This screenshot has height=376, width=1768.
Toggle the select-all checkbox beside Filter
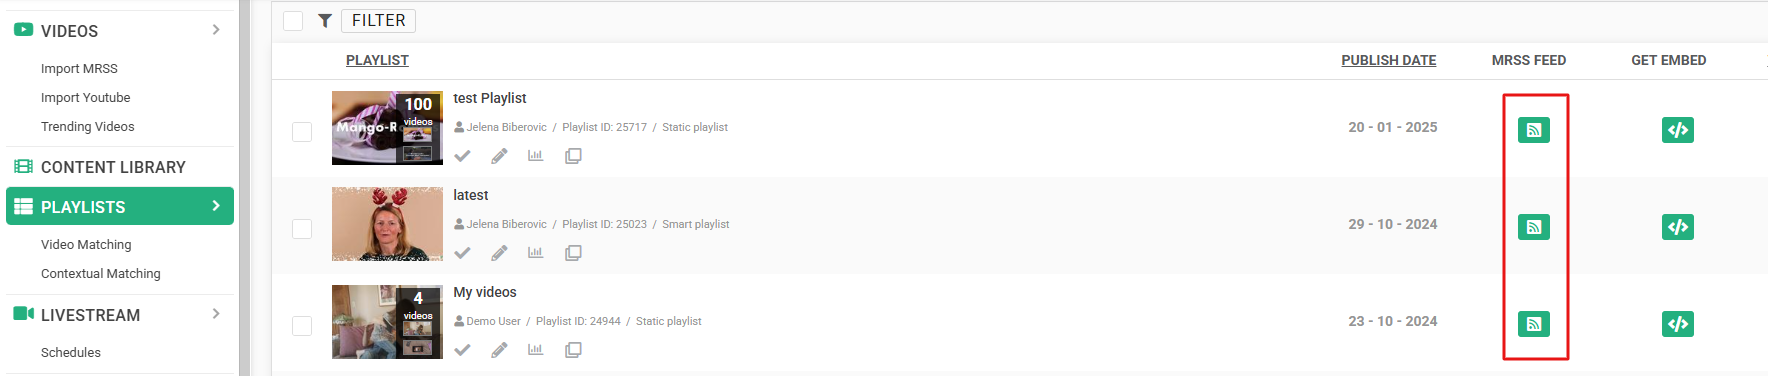click(293, 20)
